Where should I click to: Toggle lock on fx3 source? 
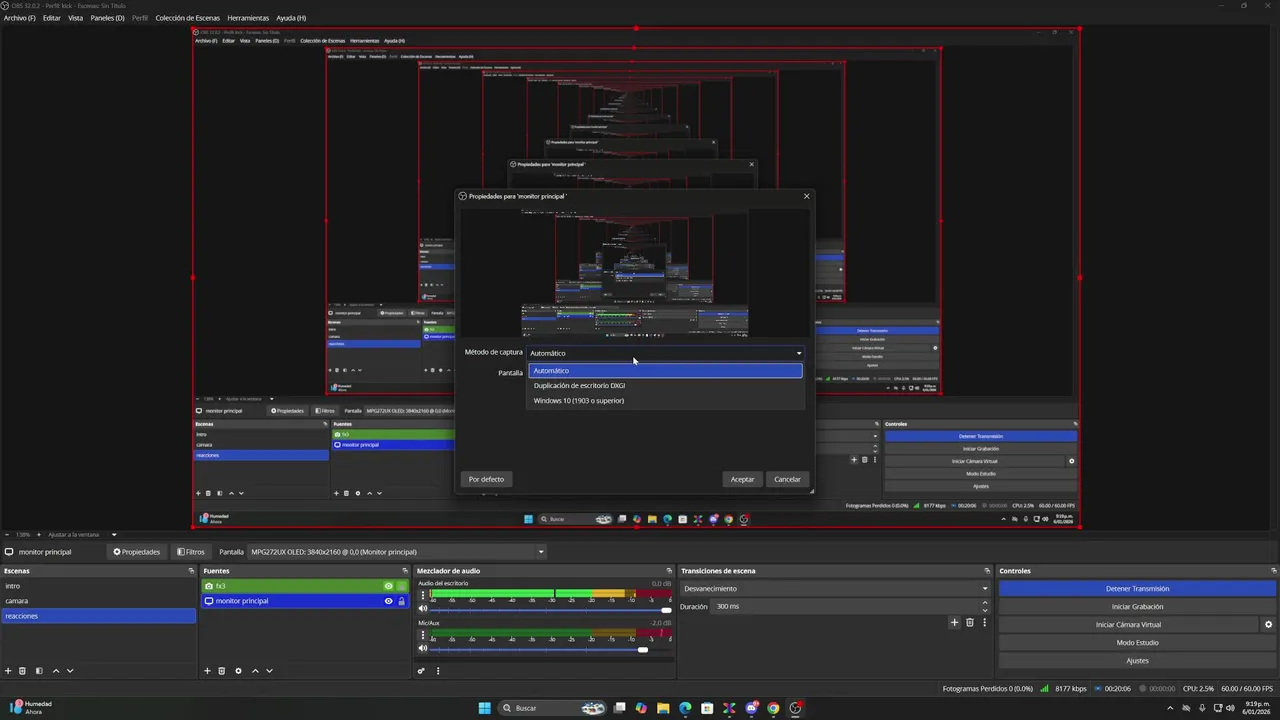[x=401, y=586]
